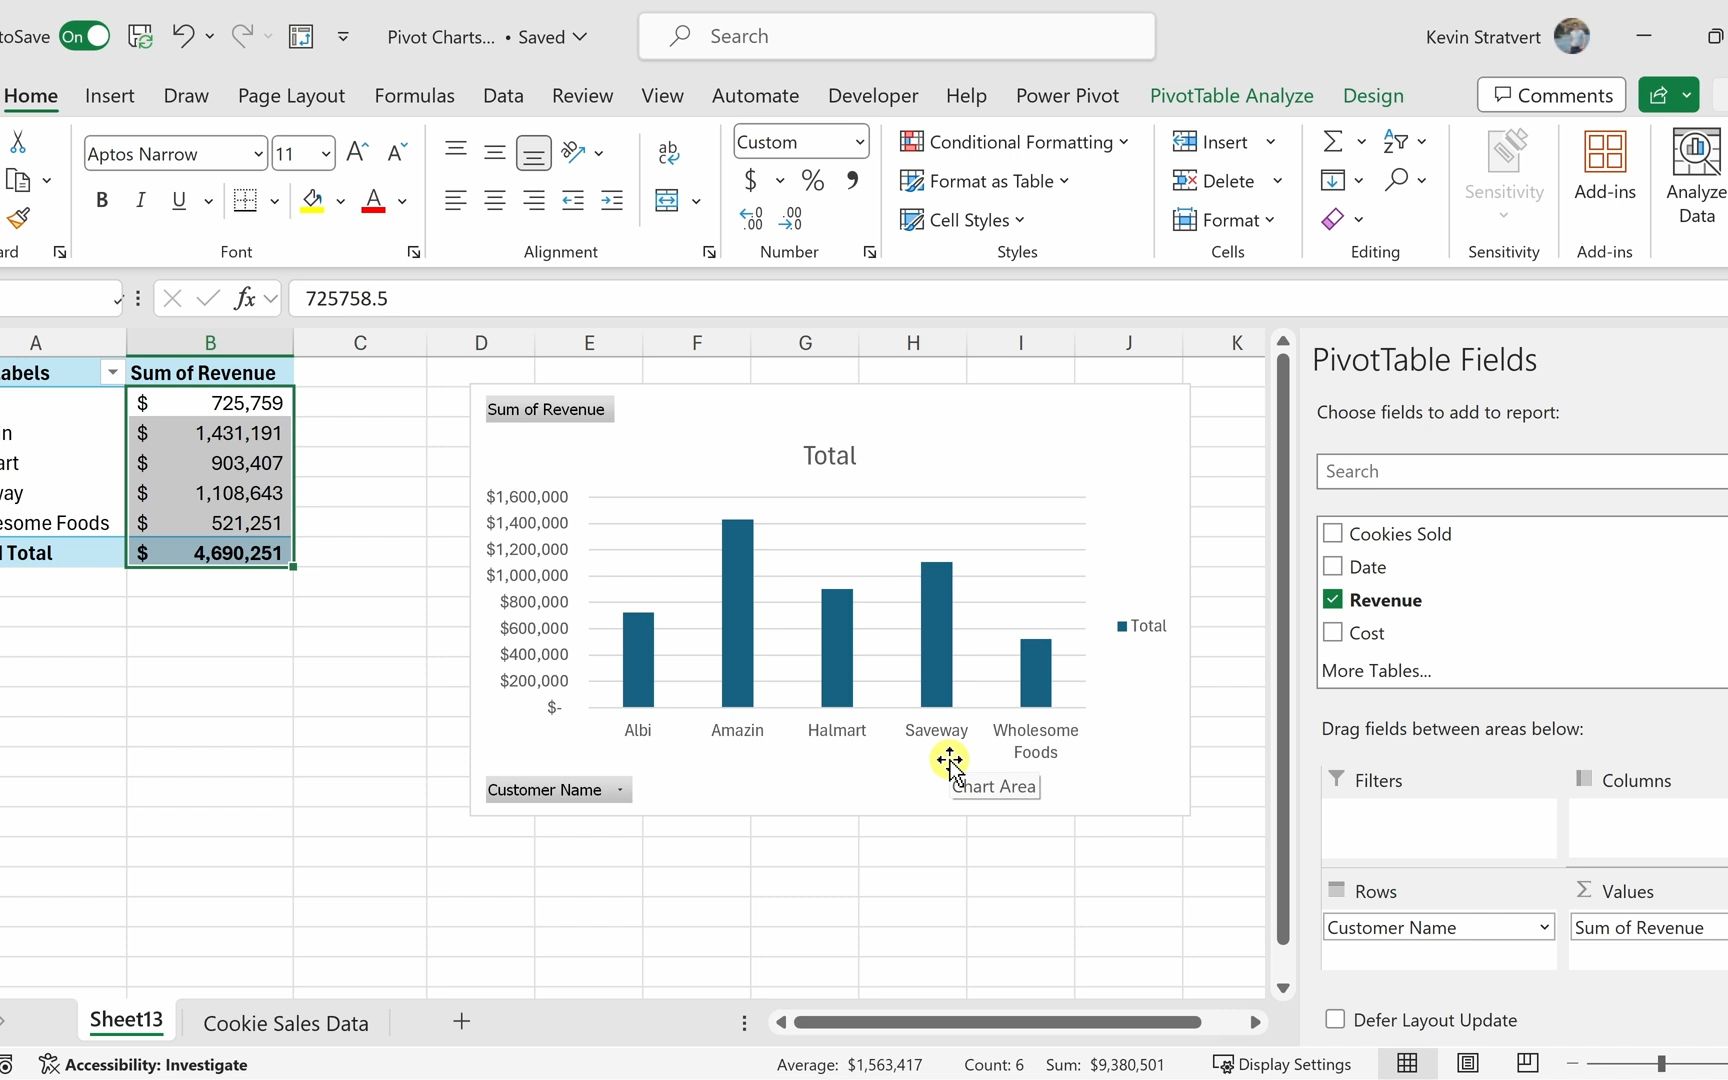Apply Underline formatting
The height and width of the screenshot is (1080, 1728).
pyautogui.click(x=179, y=200)
